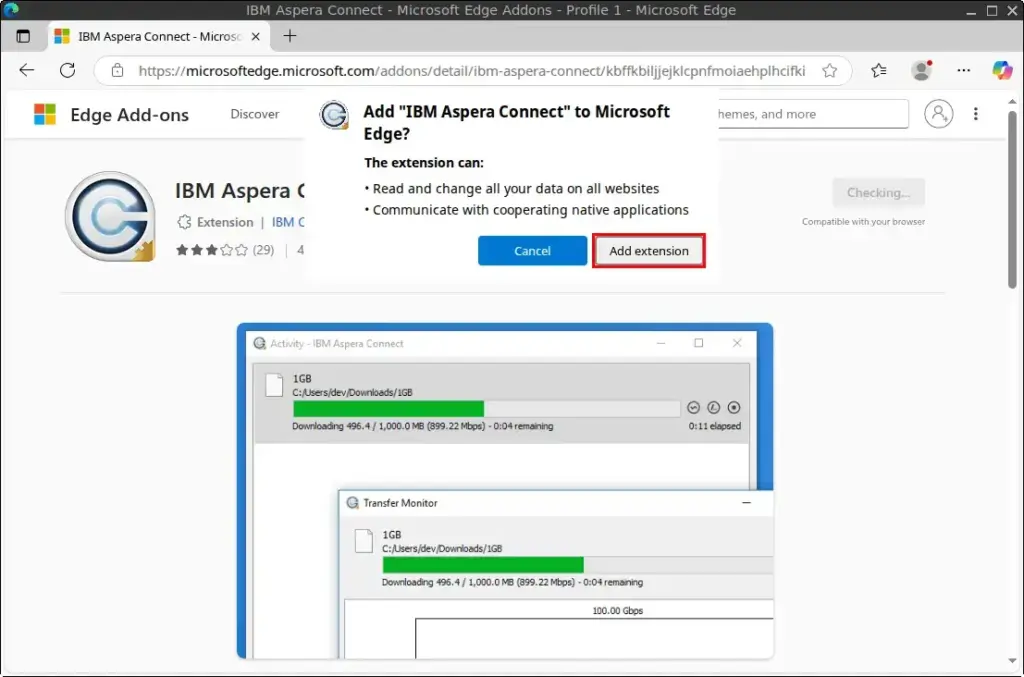Open the Edge Add-ons page options menu

(x=976, y=114)
